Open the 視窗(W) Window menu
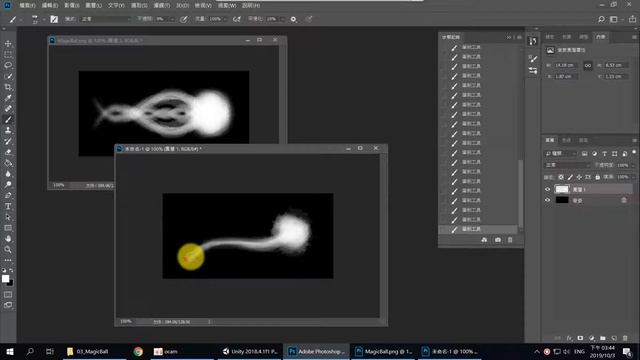The image size is (640, 360). [227, 5]
